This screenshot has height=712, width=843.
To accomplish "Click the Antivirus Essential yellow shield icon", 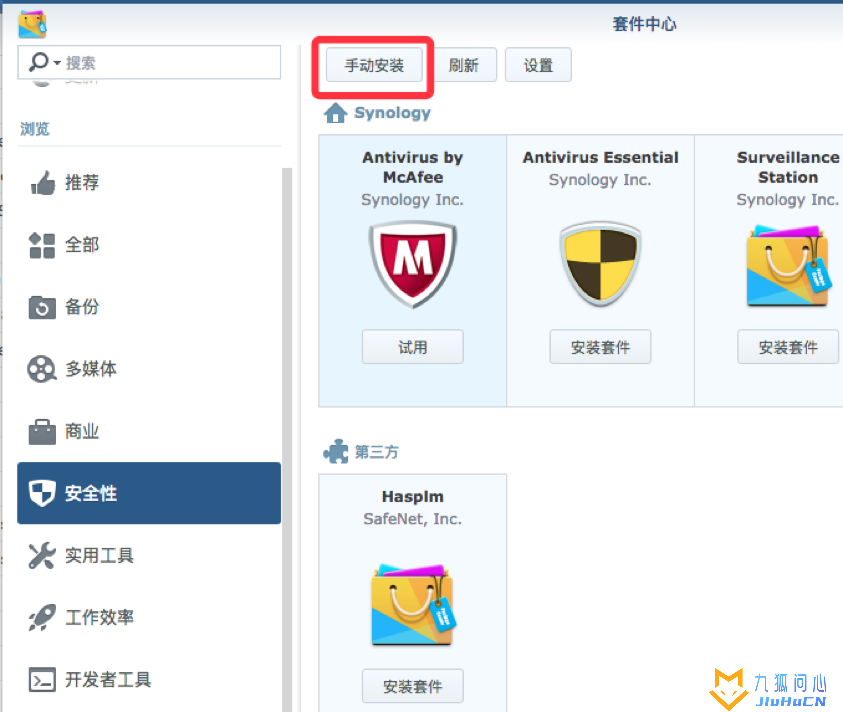I will [x=601, y=264].
